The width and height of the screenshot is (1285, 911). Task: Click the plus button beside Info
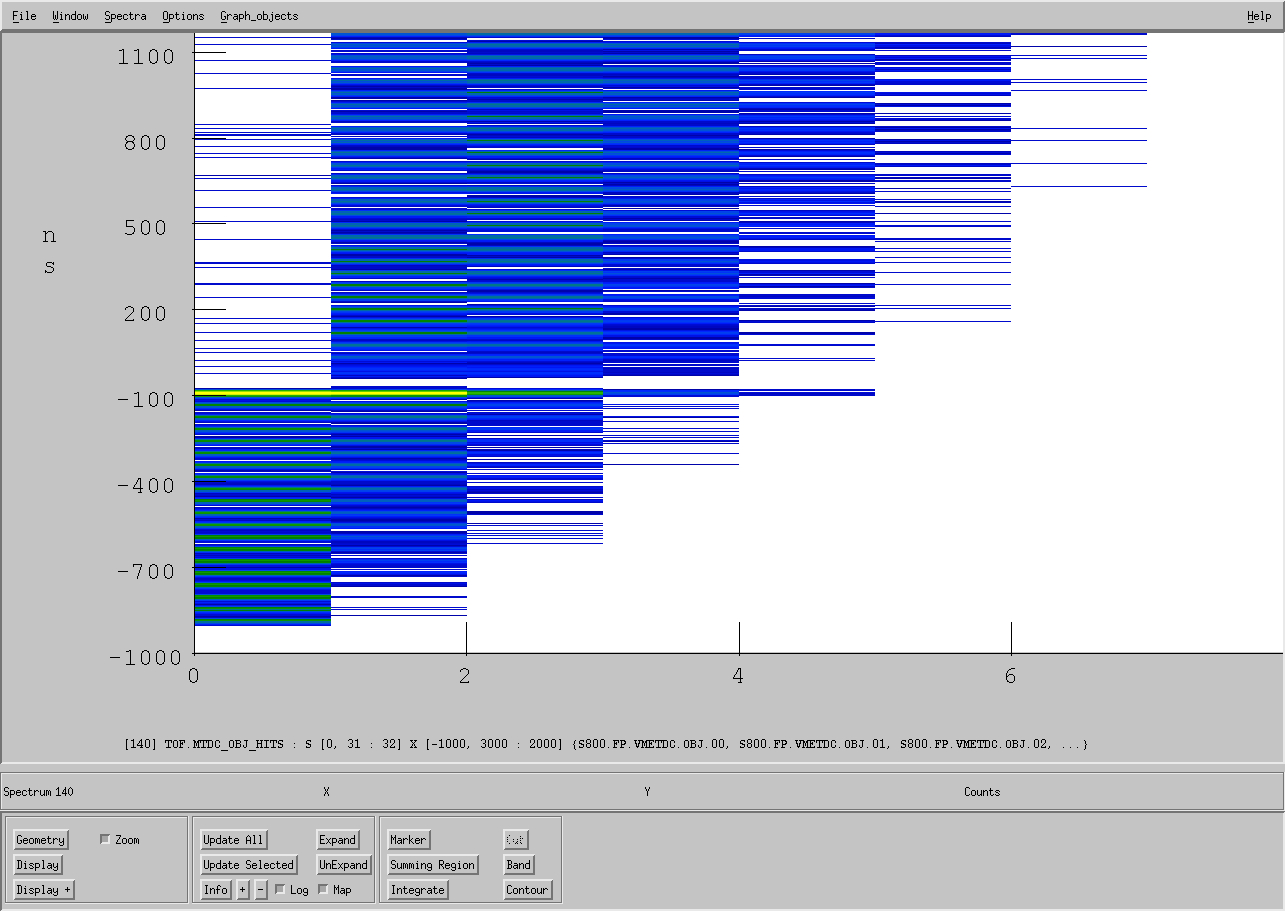(x=243, y=890)
